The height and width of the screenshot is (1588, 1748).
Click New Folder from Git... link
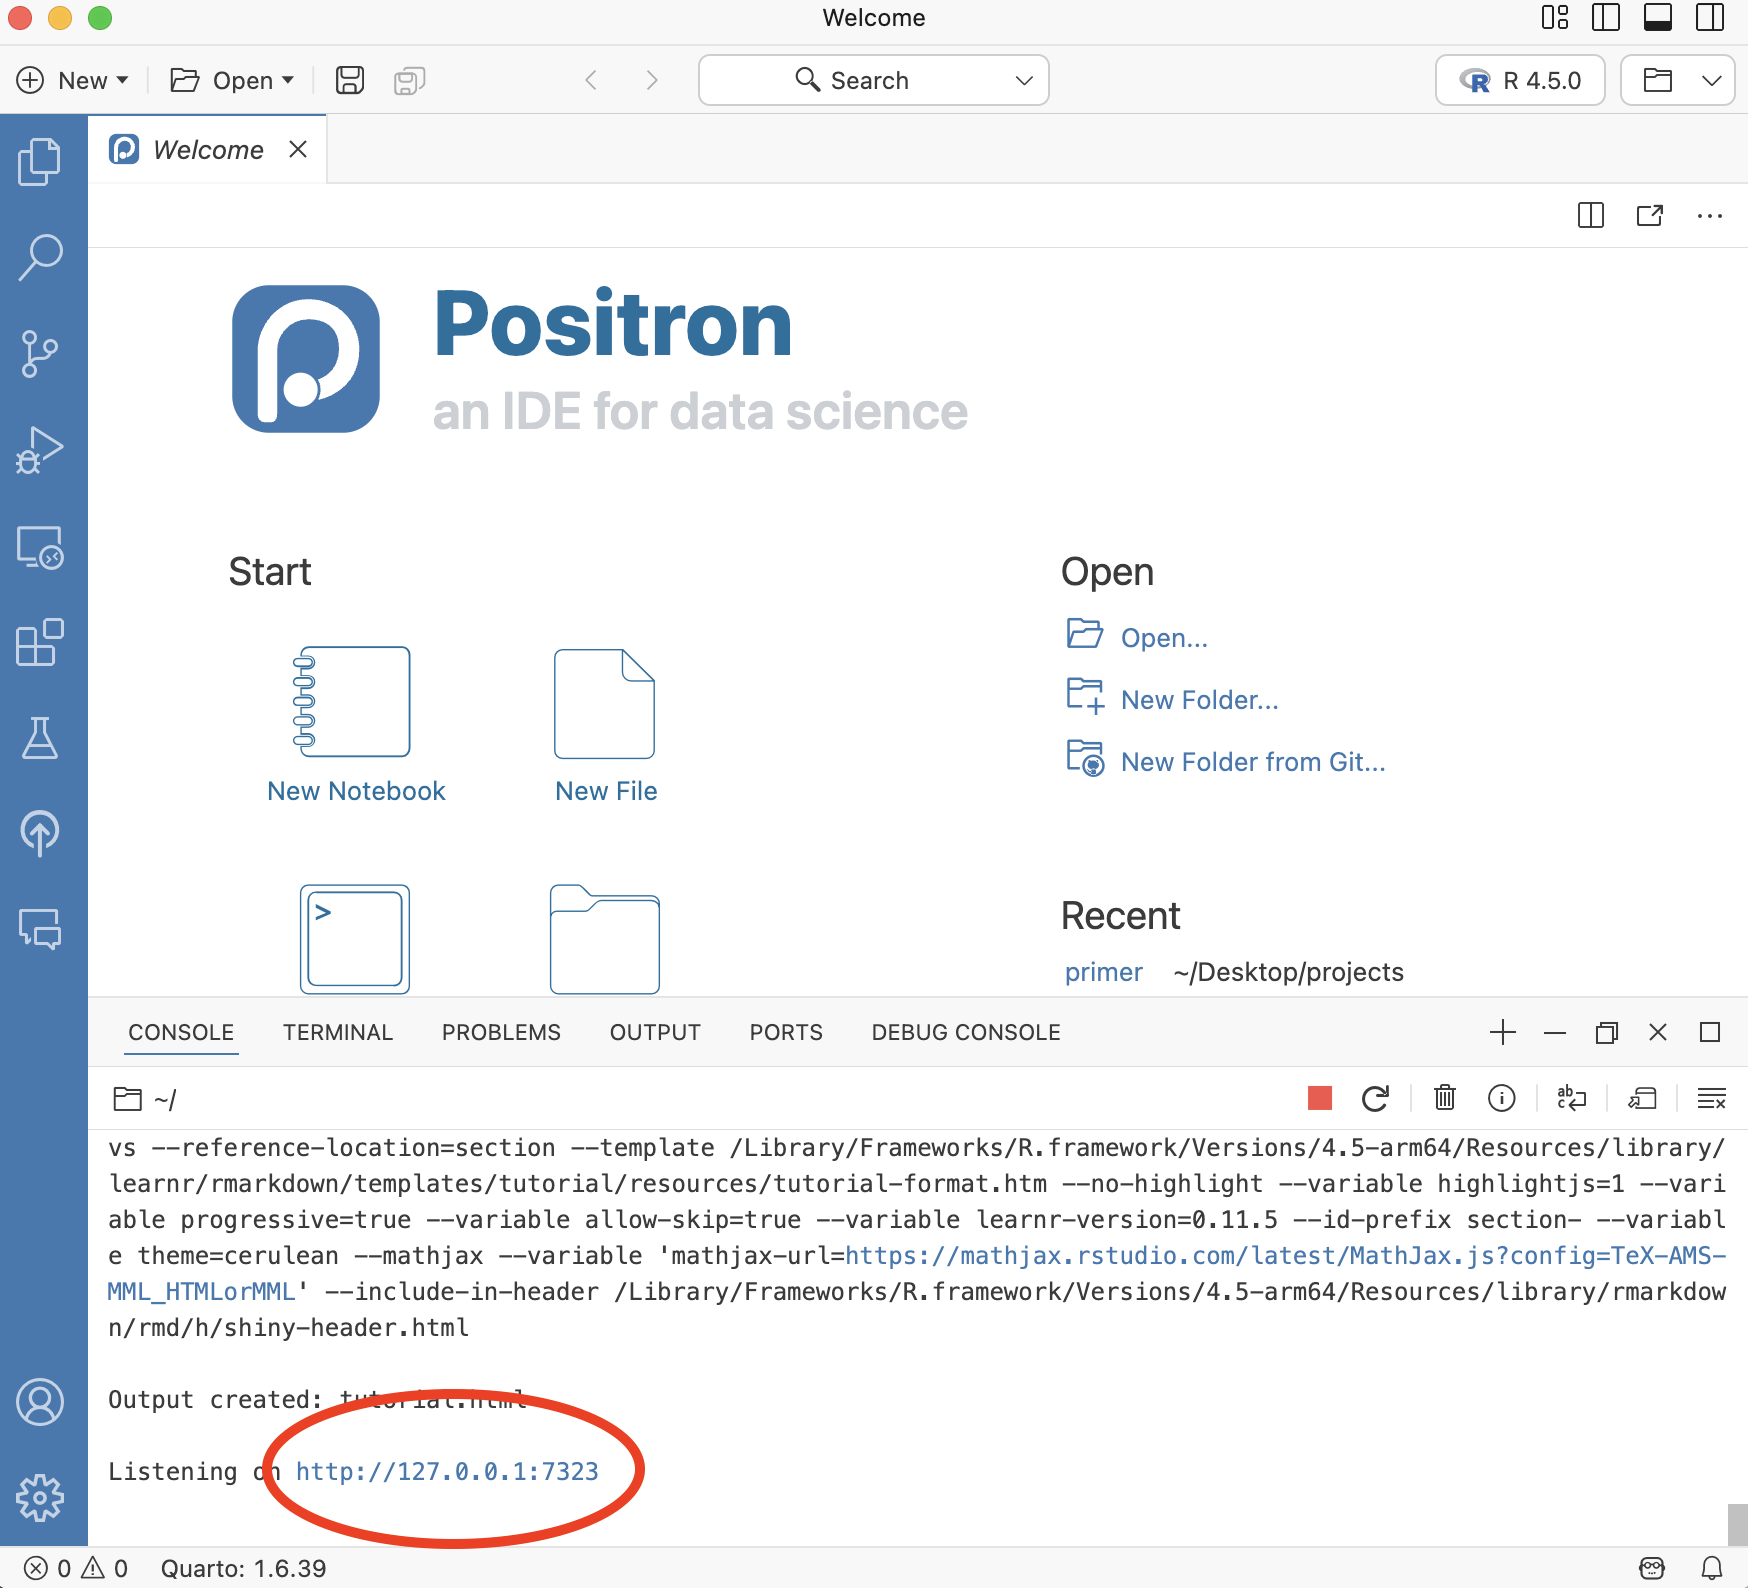[1253, 761]
